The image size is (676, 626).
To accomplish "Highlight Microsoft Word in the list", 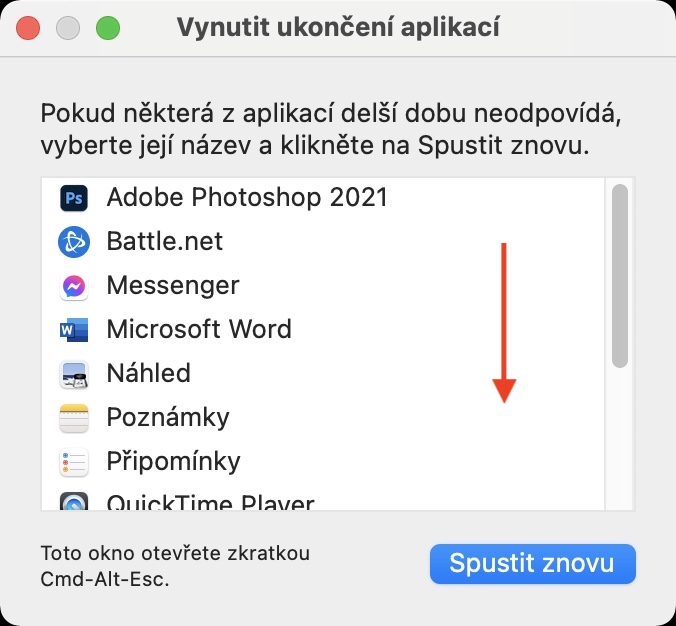I will pos(199,330).
